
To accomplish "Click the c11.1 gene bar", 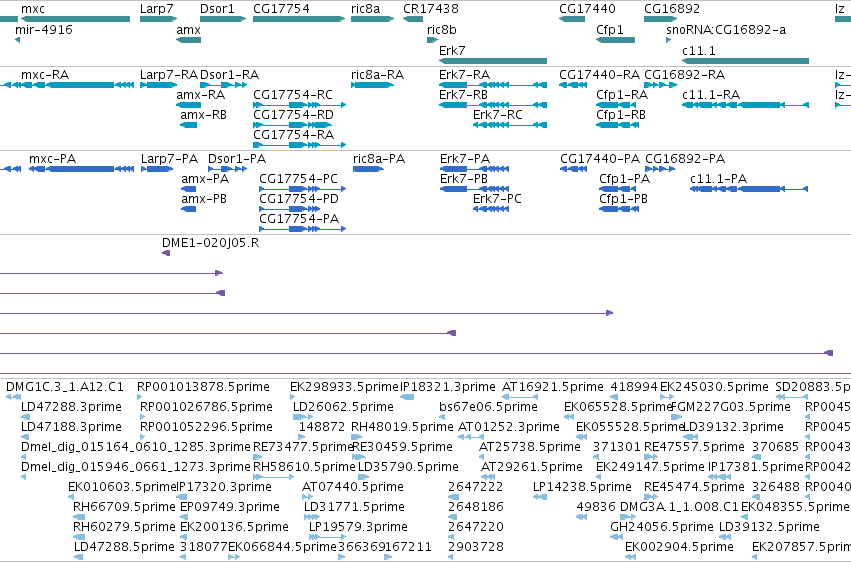I will (x=746, y=61).
